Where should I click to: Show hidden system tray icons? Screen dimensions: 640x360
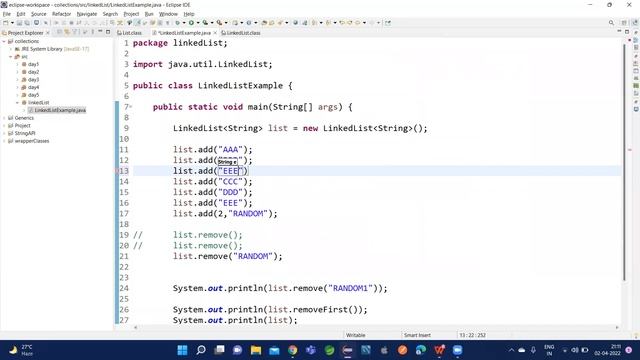pos(511,350)
